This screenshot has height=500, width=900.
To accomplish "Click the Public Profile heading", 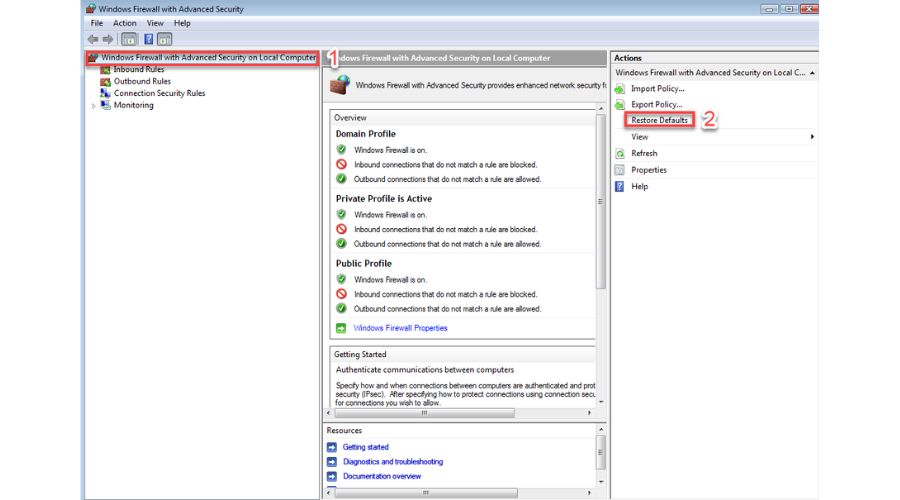I will point(363,263).
